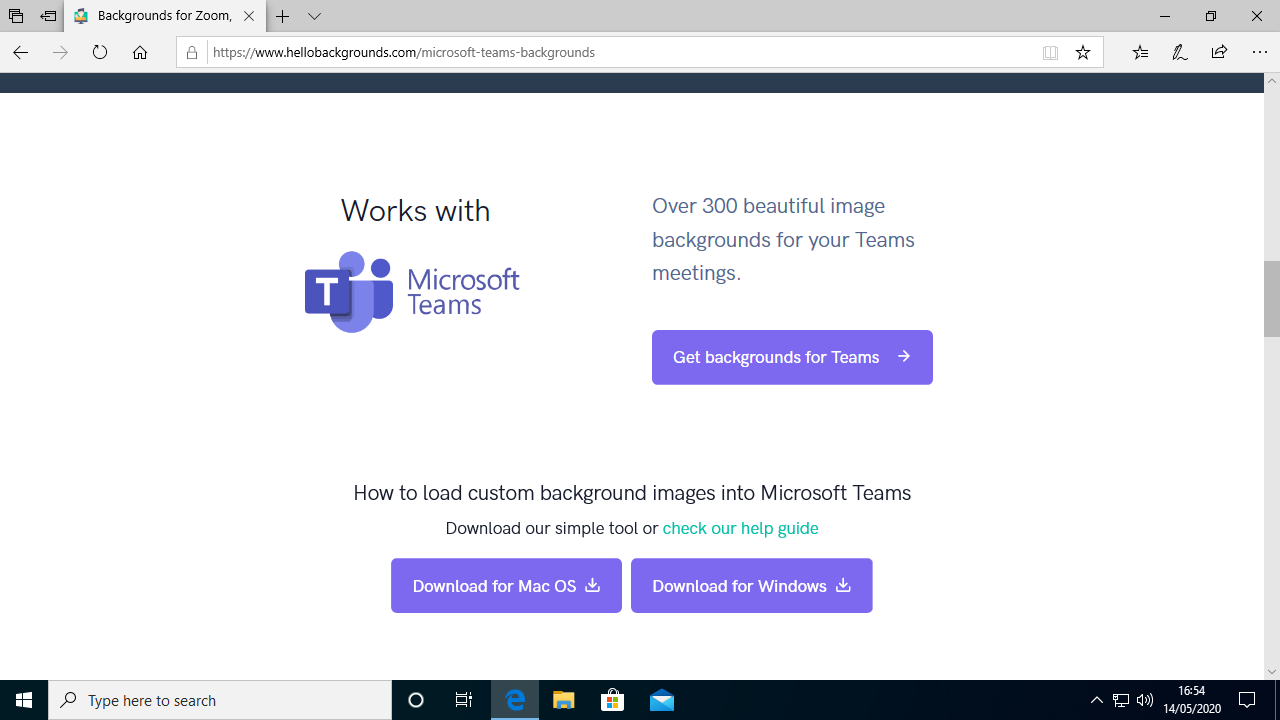Share this page icon
This screenshot has height=720, width=1280.
coord(1219,53)
